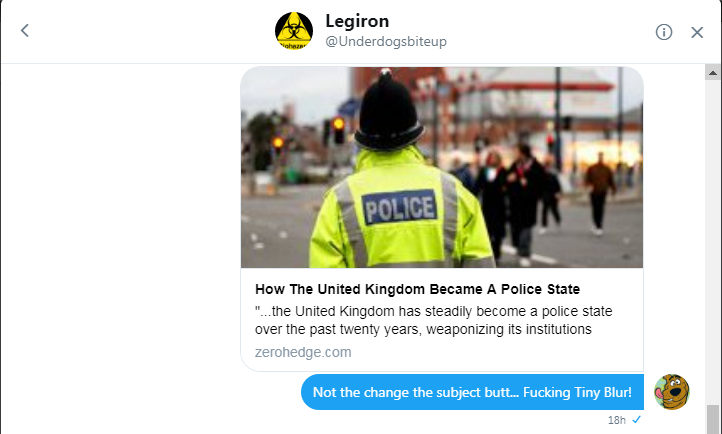Open the police officer article image
Image resolution: width=722 pixels, height=434 pixels.
coord(441,167)
